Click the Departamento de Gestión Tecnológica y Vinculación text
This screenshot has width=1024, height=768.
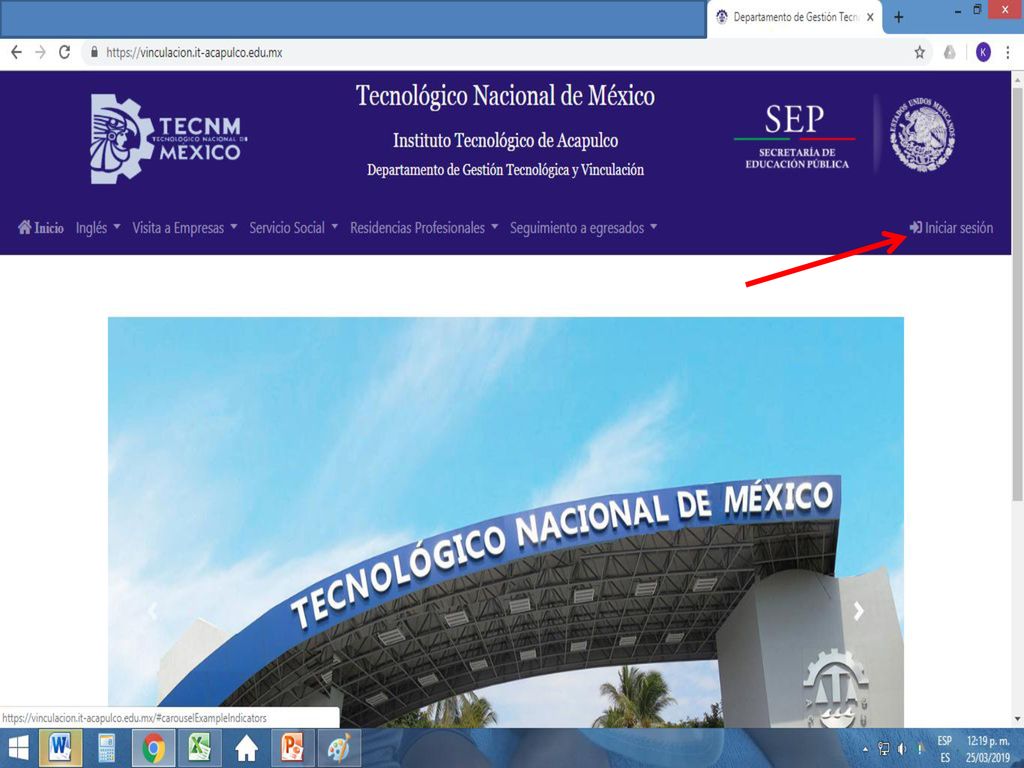pyautogui.click(x=505, y=170)
